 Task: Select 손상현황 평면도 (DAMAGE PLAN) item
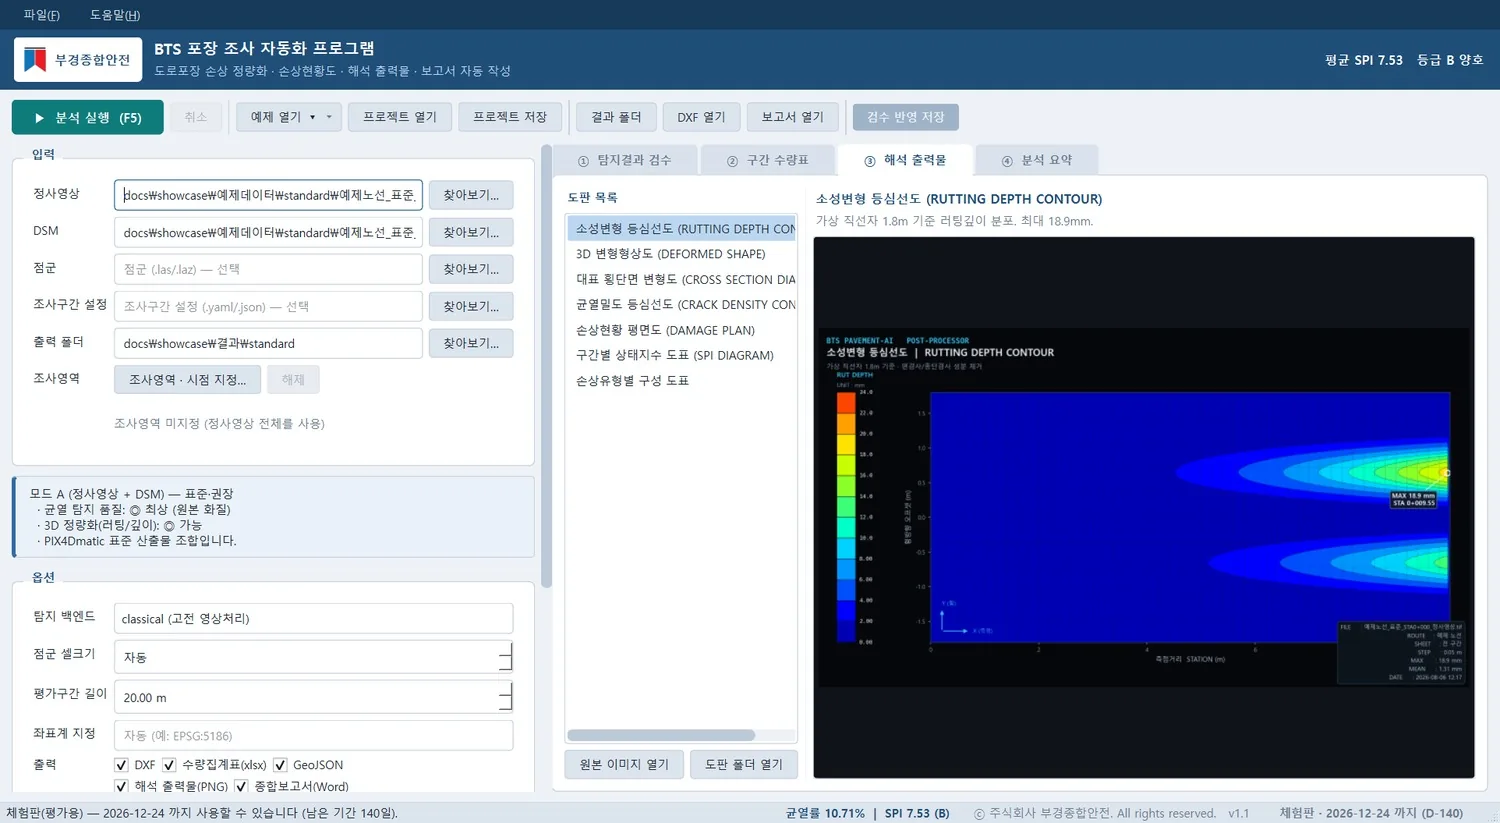click(x=681, y=330)
